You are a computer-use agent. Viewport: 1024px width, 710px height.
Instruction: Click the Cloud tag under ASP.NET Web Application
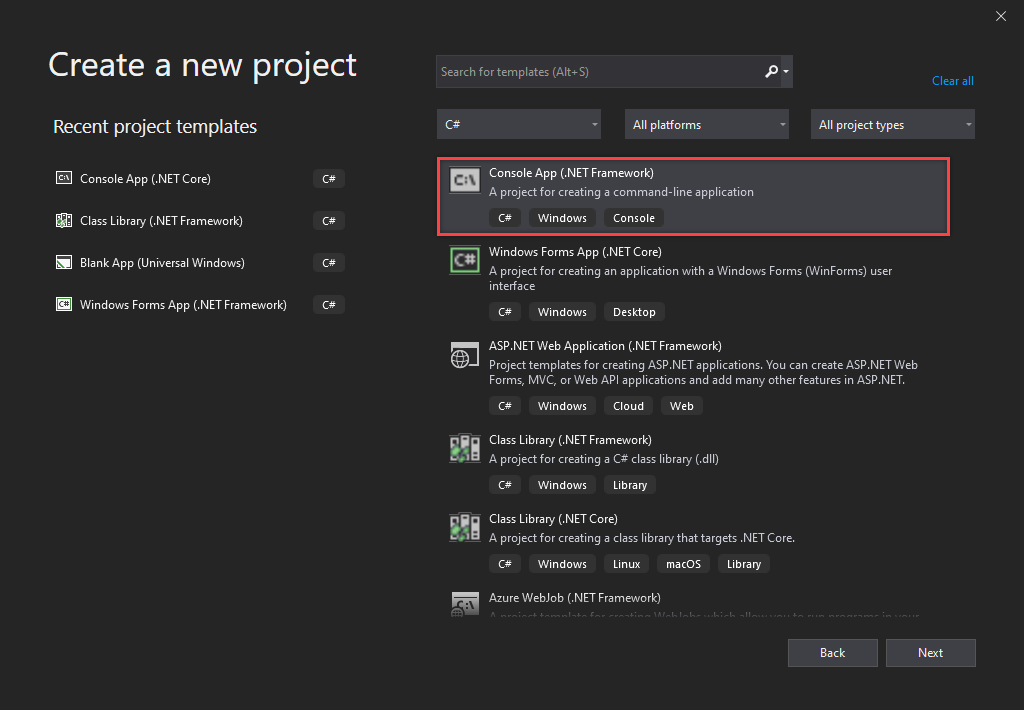(628, 406)
